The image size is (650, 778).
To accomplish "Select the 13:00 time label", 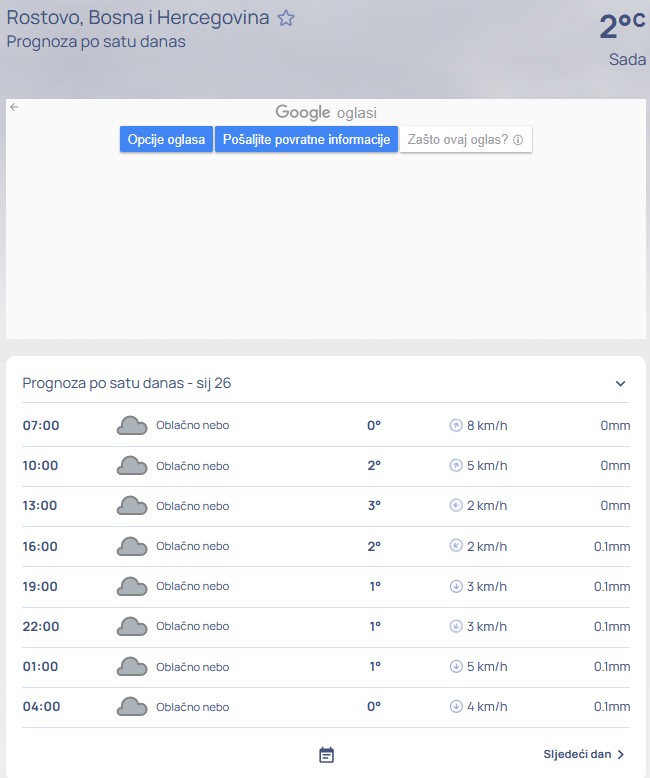I will [40, 506].
